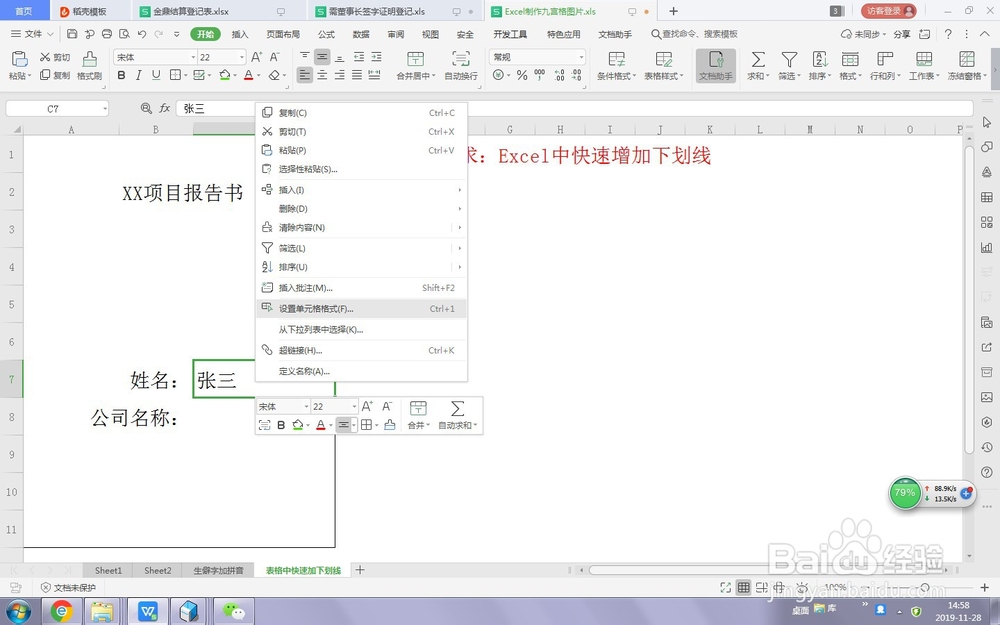Toggle align right in ribbon

tap(339, 75)
